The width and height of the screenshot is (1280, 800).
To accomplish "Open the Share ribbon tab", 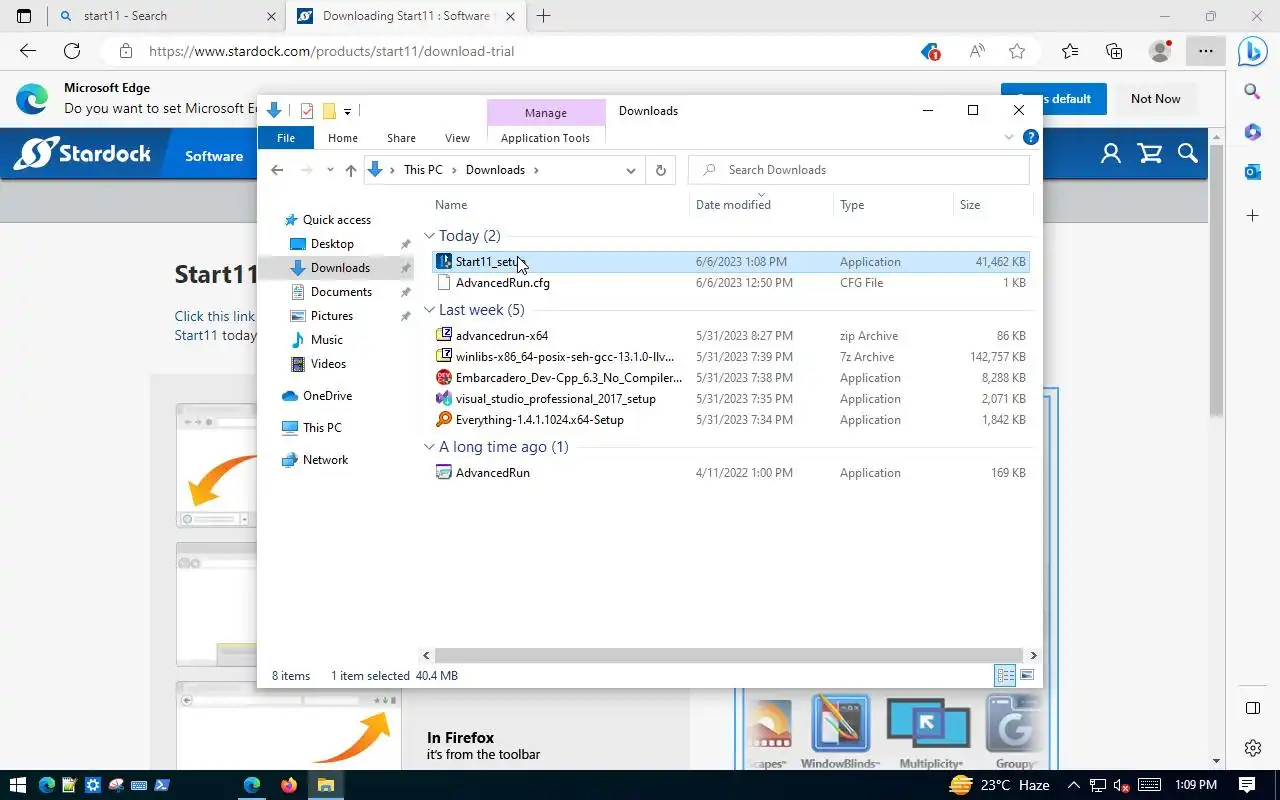I will tap(401, 138).
